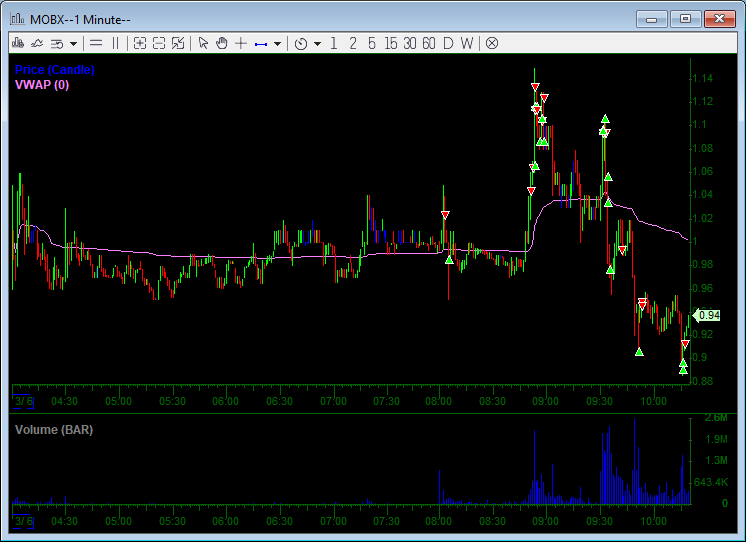Screen dimensions: 746x542
Task: Click the clock time period icon
Action: coord(301,44)
